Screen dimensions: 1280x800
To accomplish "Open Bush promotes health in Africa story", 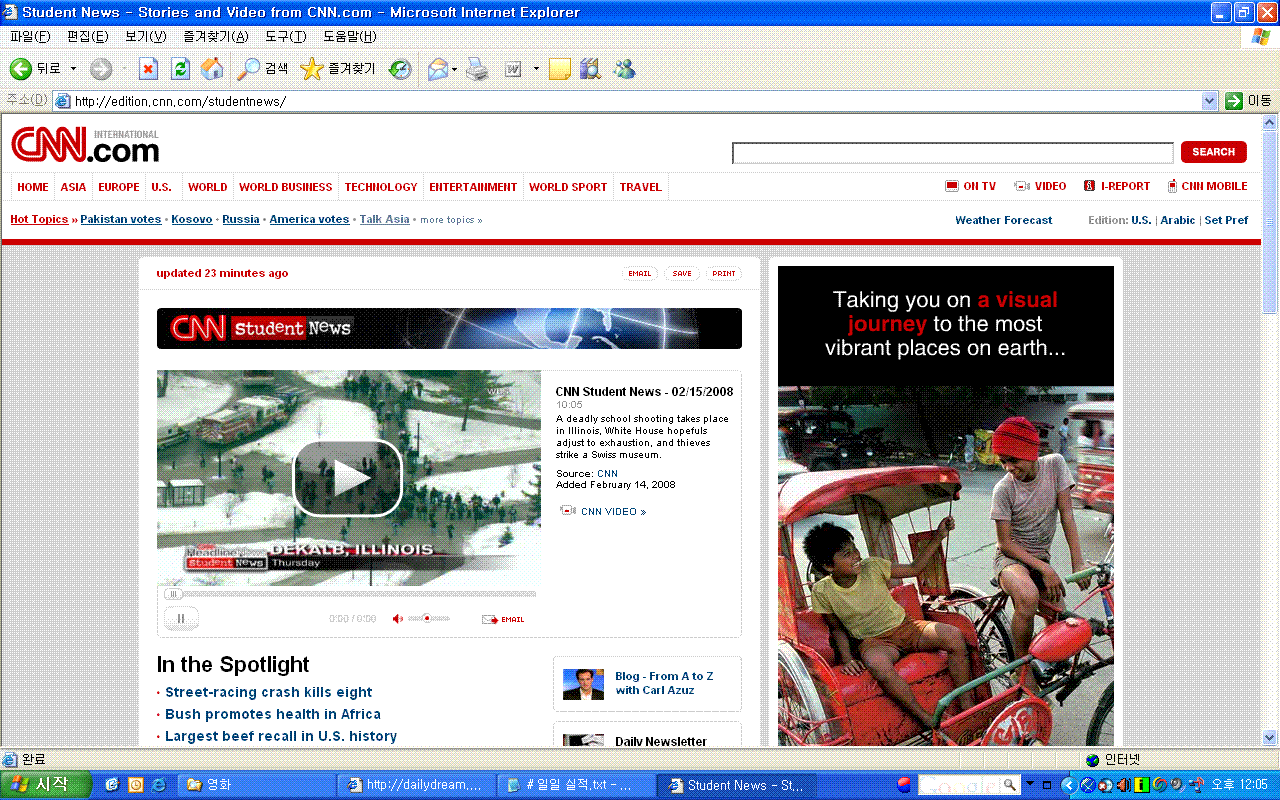I will tap(273, 714).
